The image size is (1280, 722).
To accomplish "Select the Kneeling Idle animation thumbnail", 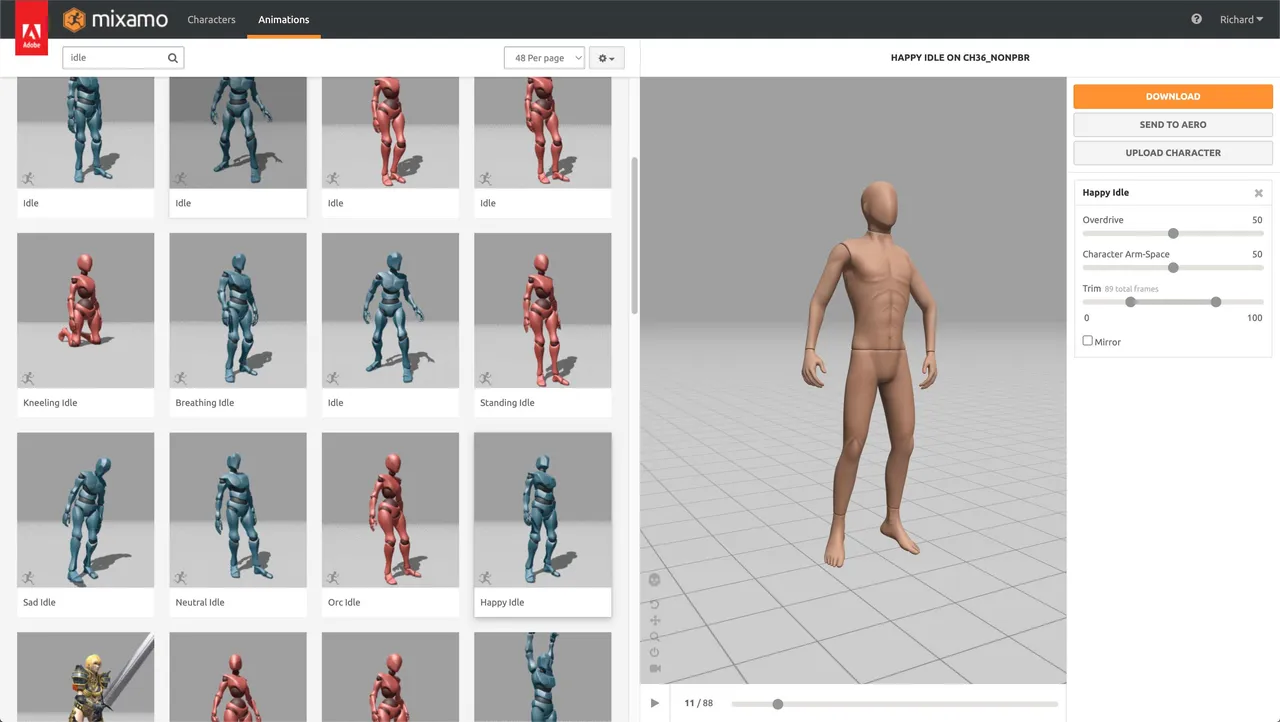I will [x=86, y=310].
